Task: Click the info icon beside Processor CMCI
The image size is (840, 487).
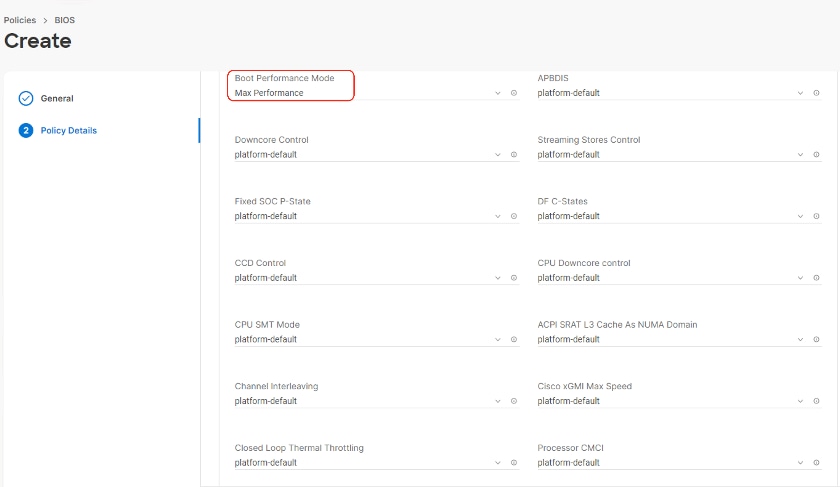Action: (x=816, y=463)
